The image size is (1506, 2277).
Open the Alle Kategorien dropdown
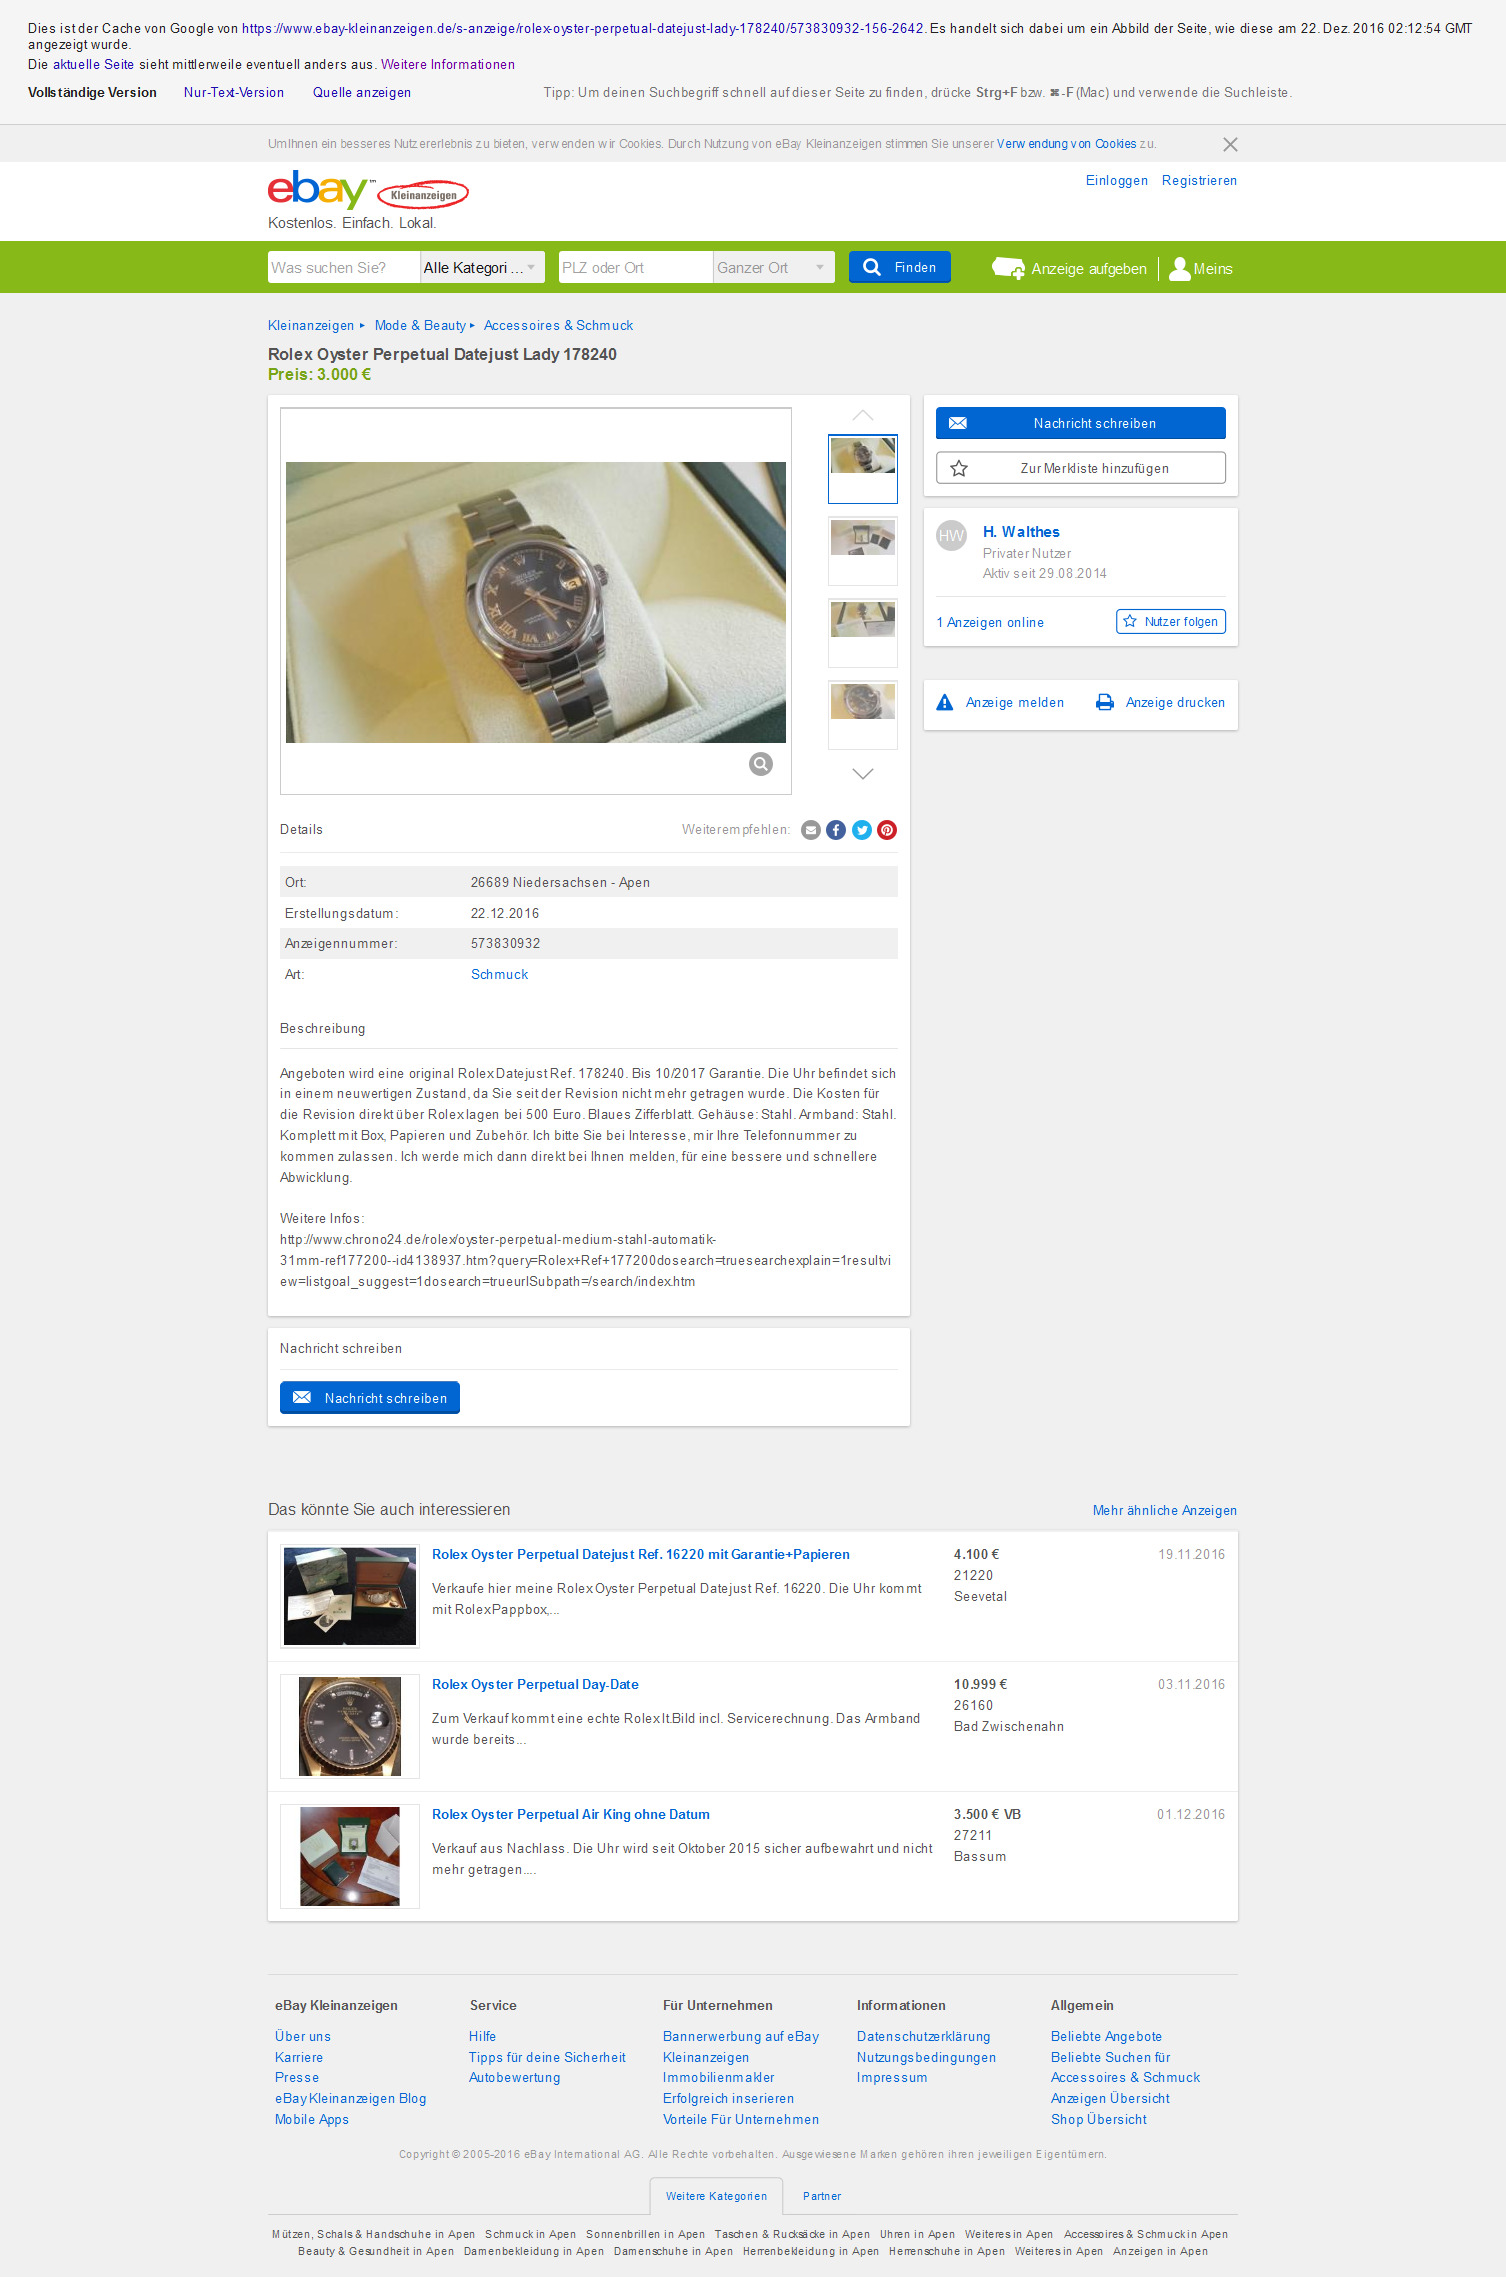pyautogui.click(x=482, y=267)
